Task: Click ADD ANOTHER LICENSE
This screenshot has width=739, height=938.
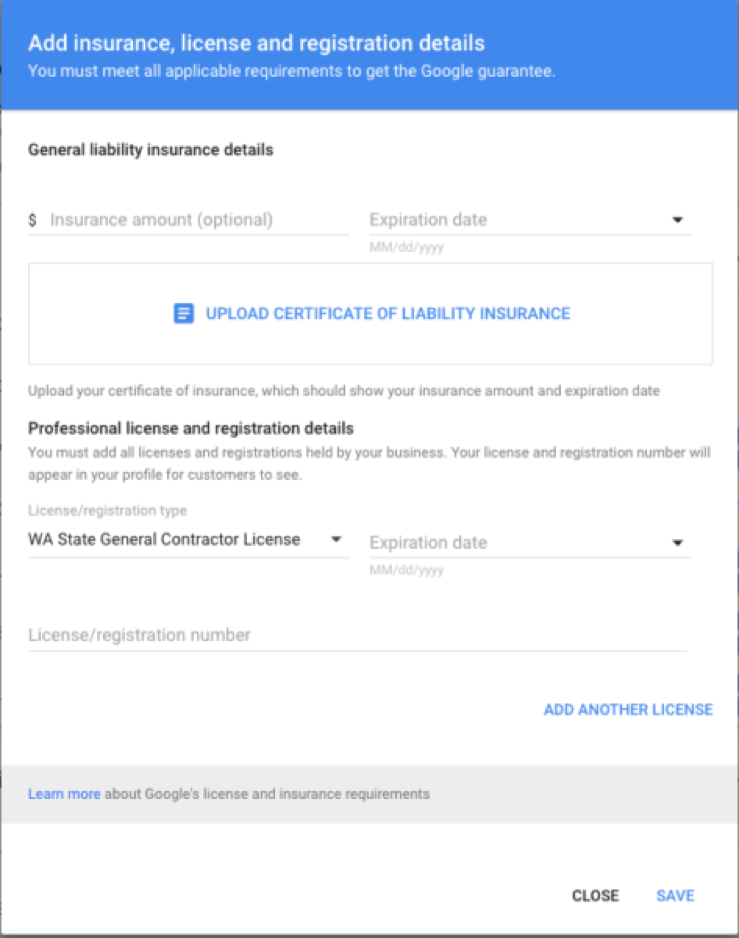Action: pos(628,709)
